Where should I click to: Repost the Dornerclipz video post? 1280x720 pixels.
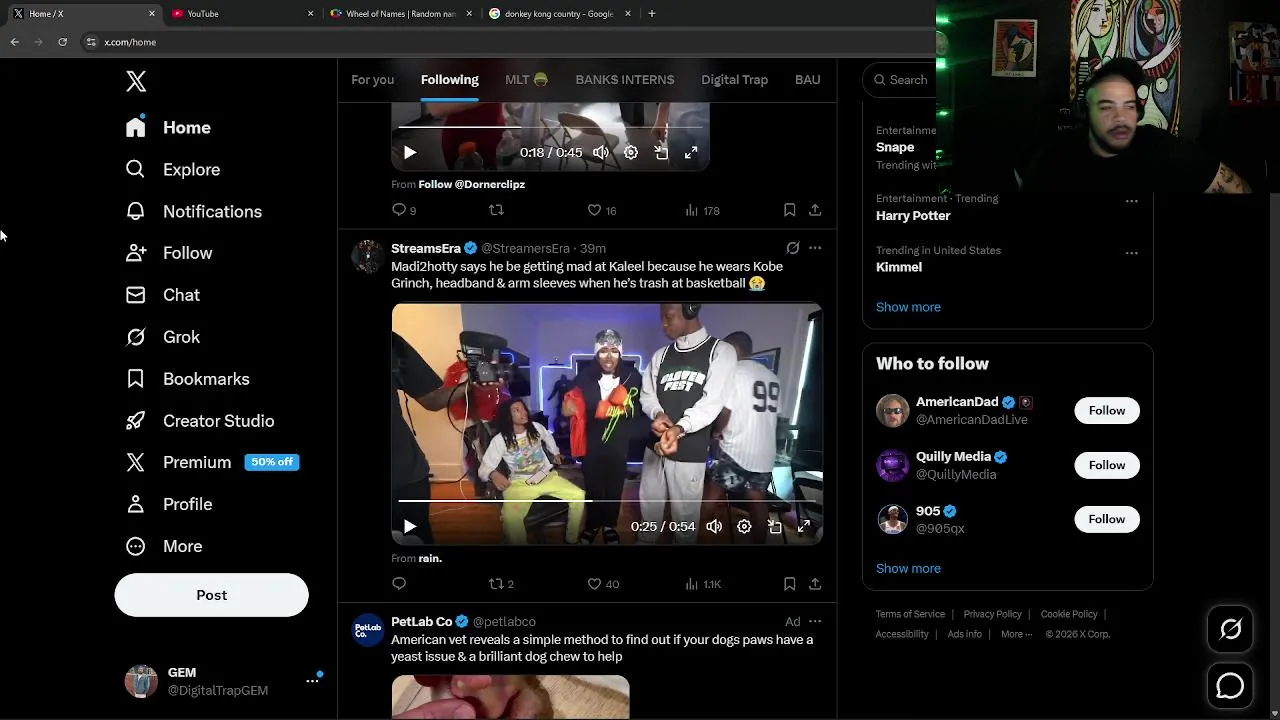coord(496,210)
